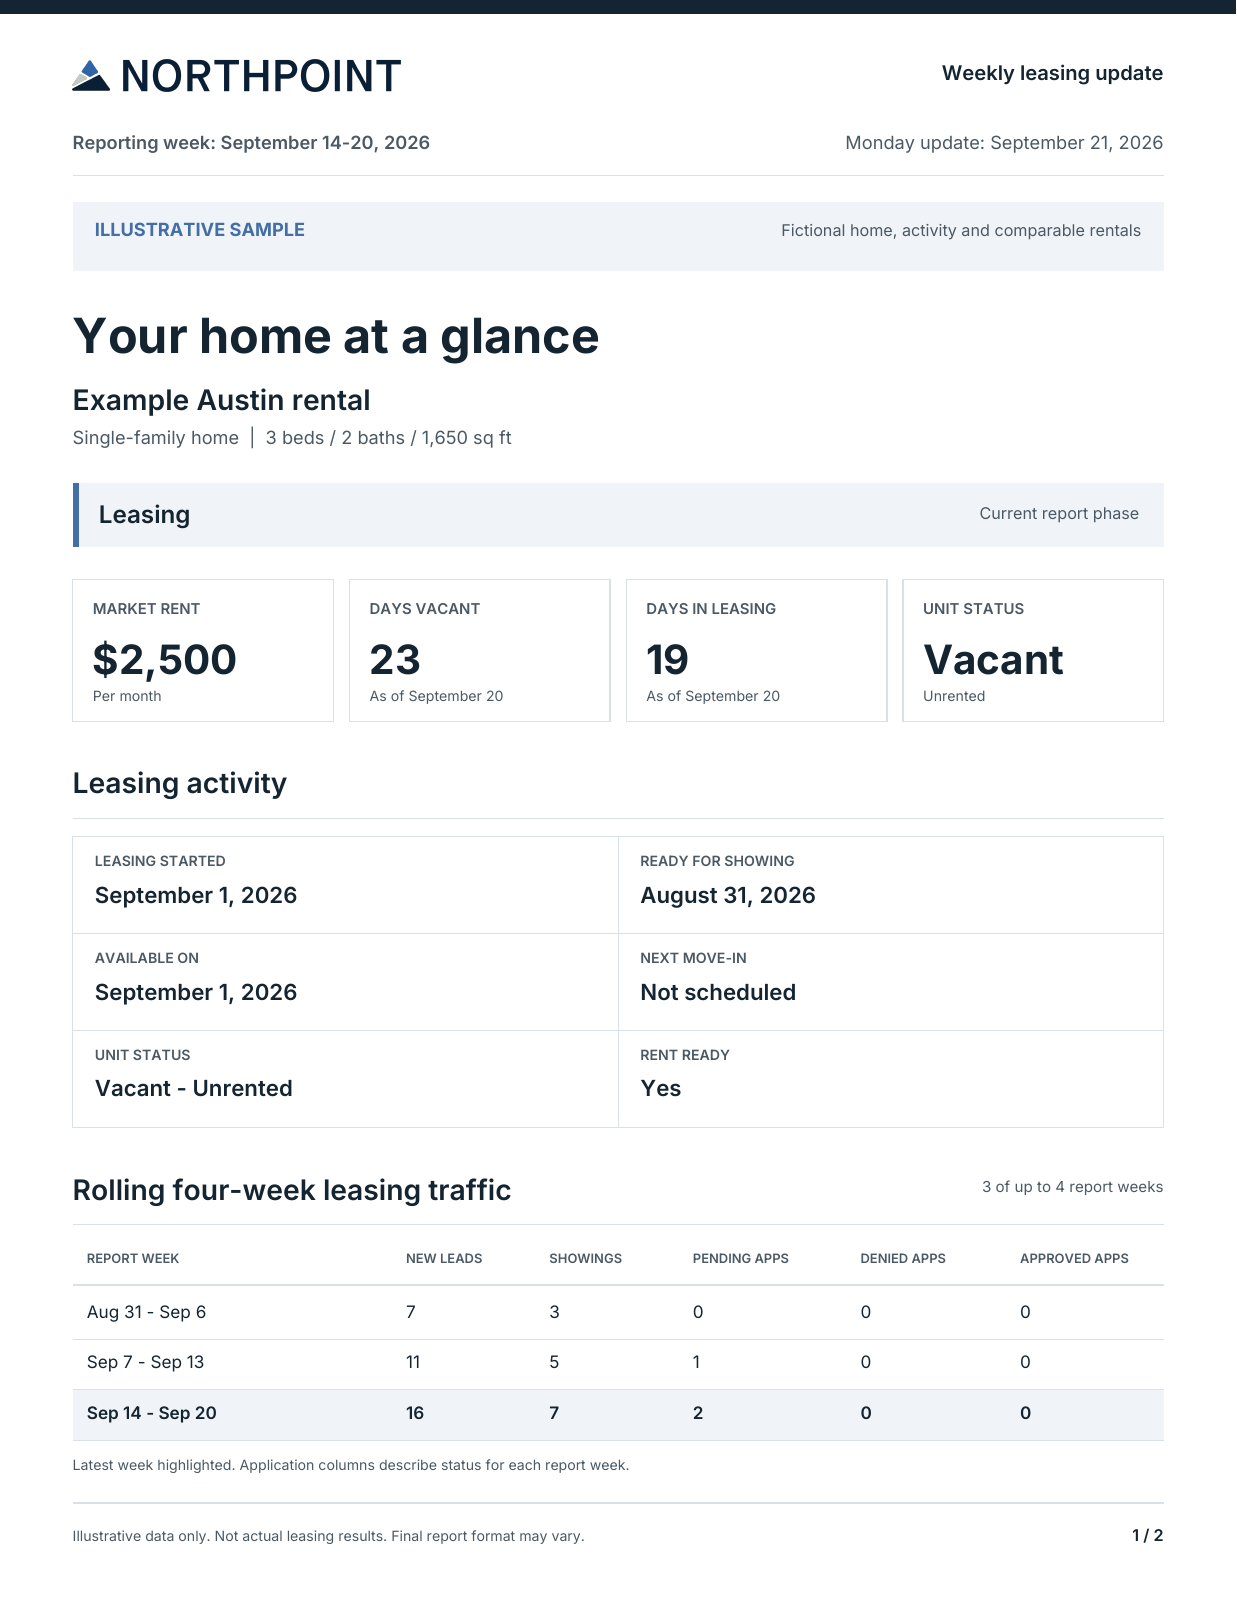Screen dimensions: 1237x1600
Task: Click the 'MARKET RENT' card label
Action: 146,608
